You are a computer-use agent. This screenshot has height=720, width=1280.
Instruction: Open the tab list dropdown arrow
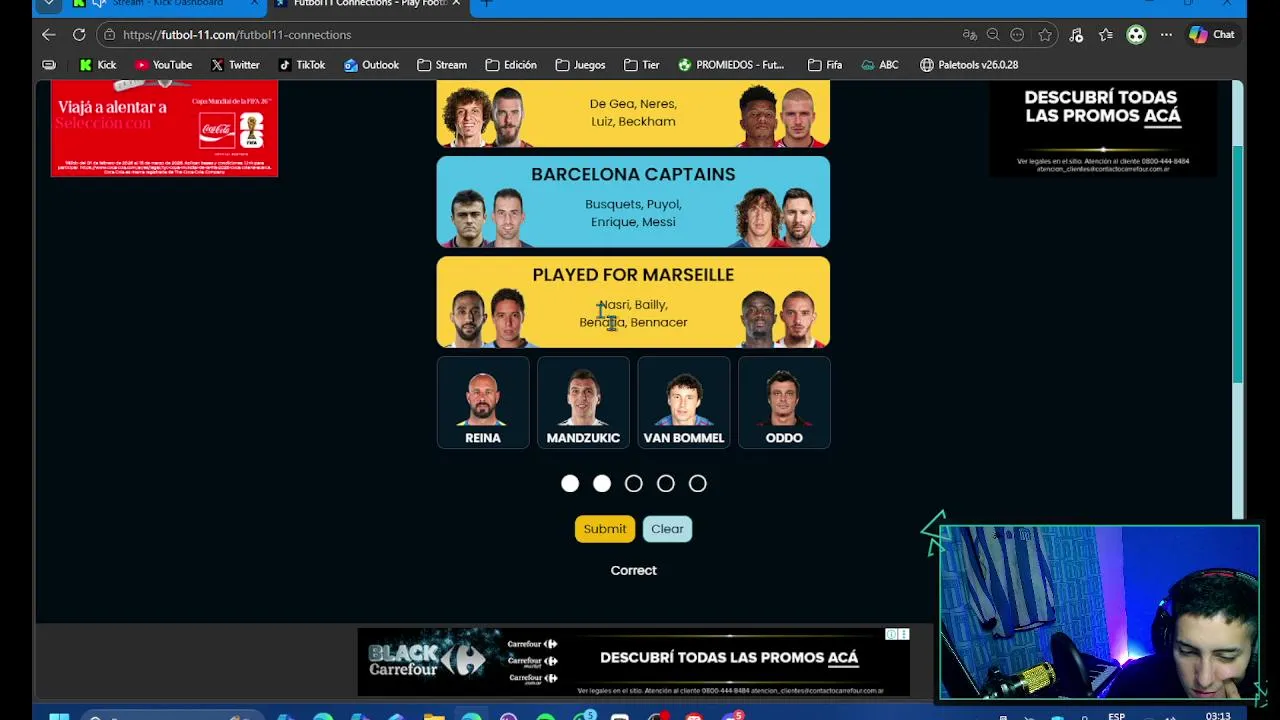tap(48, 4)
